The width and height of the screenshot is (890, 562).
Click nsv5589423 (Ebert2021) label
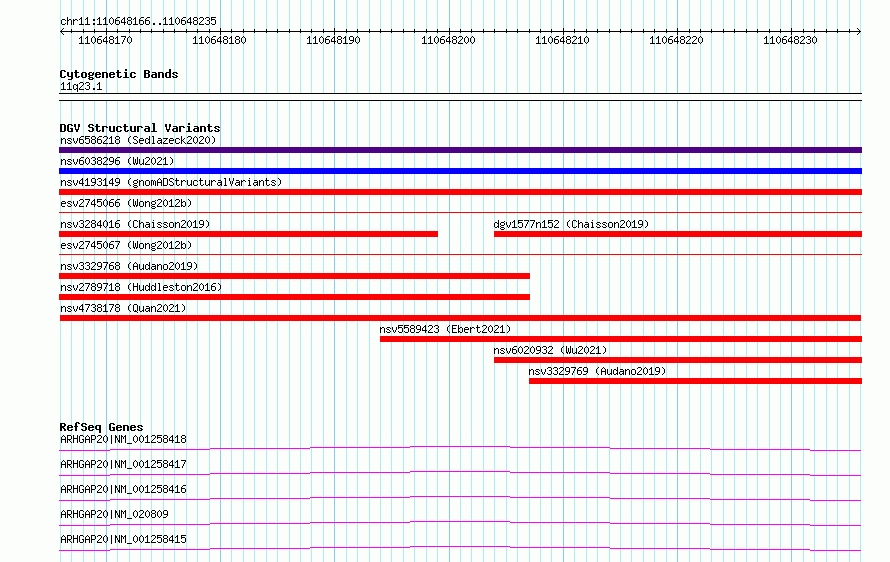click(x=445, y=329)
